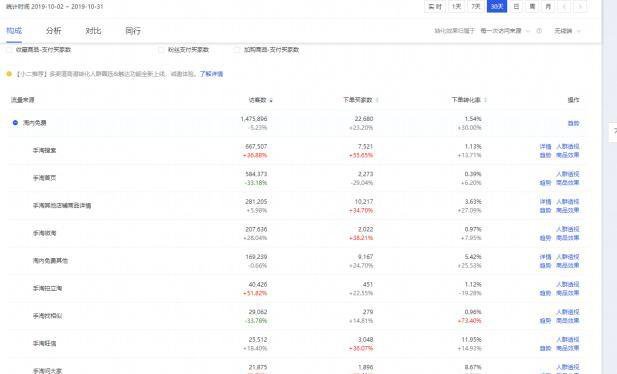Open 人群透视 for 手淘问大家 row
This screenshot has width=617, height=374.
(567, 367)
